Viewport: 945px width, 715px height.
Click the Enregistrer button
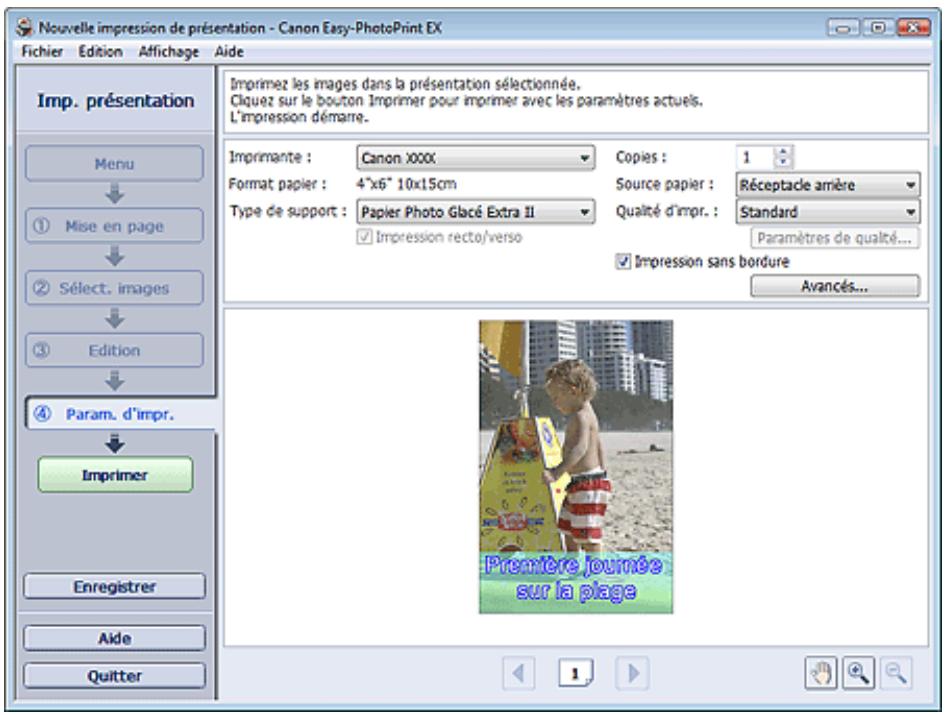click(x=115, y=587)
